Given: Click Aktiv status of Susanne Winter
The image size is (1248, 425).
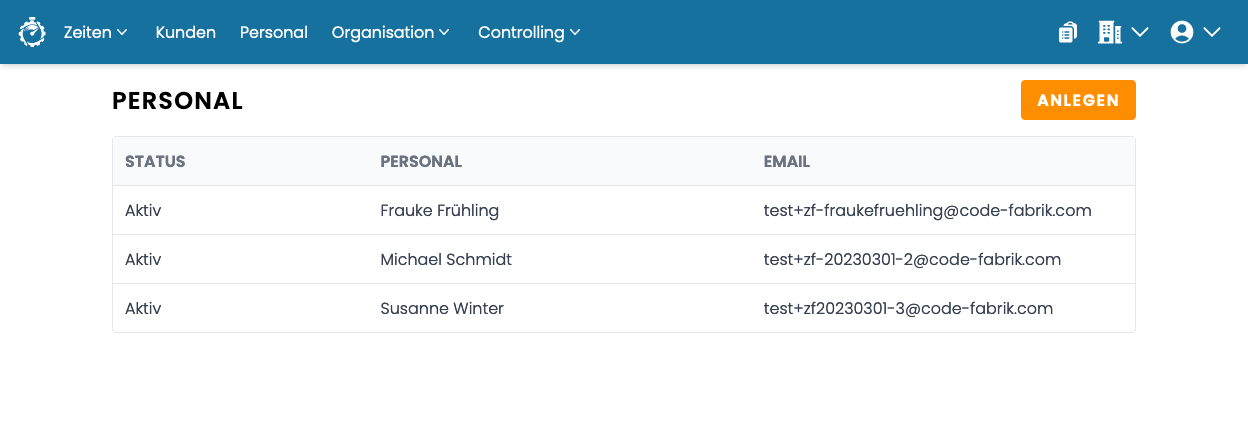Looking at the screenshot, I should [x=143, y=308].
